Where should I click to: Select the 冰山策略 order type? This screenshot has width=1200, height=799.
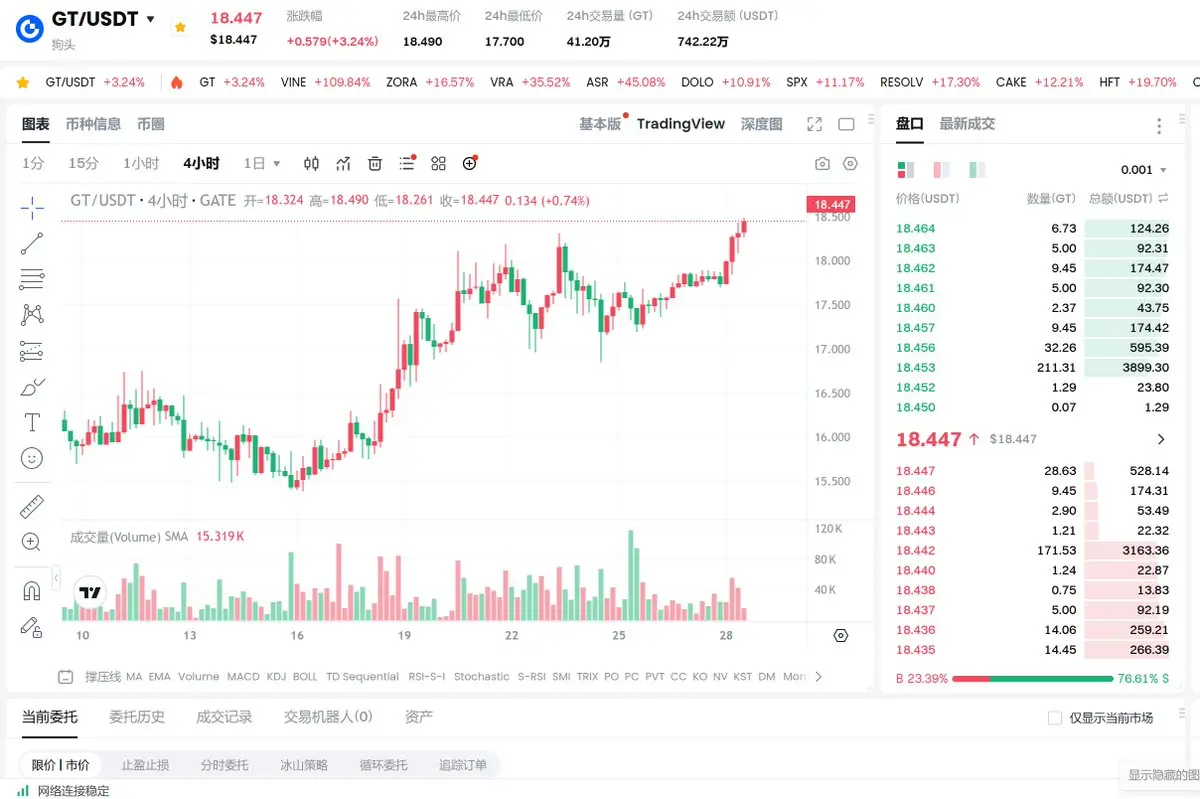point(304,765)
